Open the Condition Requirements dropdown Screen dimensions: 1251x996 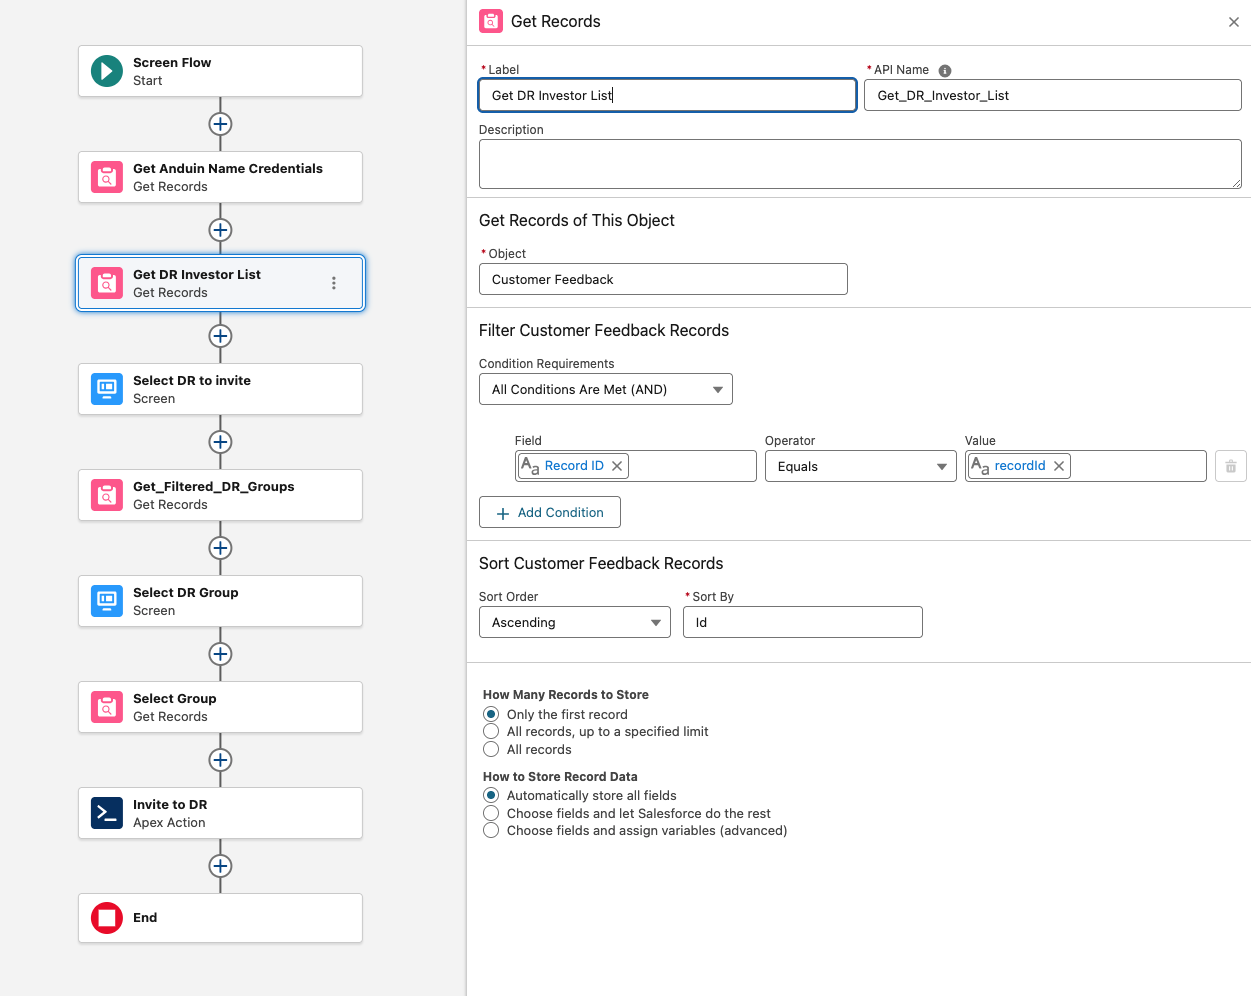click(605, 390)
